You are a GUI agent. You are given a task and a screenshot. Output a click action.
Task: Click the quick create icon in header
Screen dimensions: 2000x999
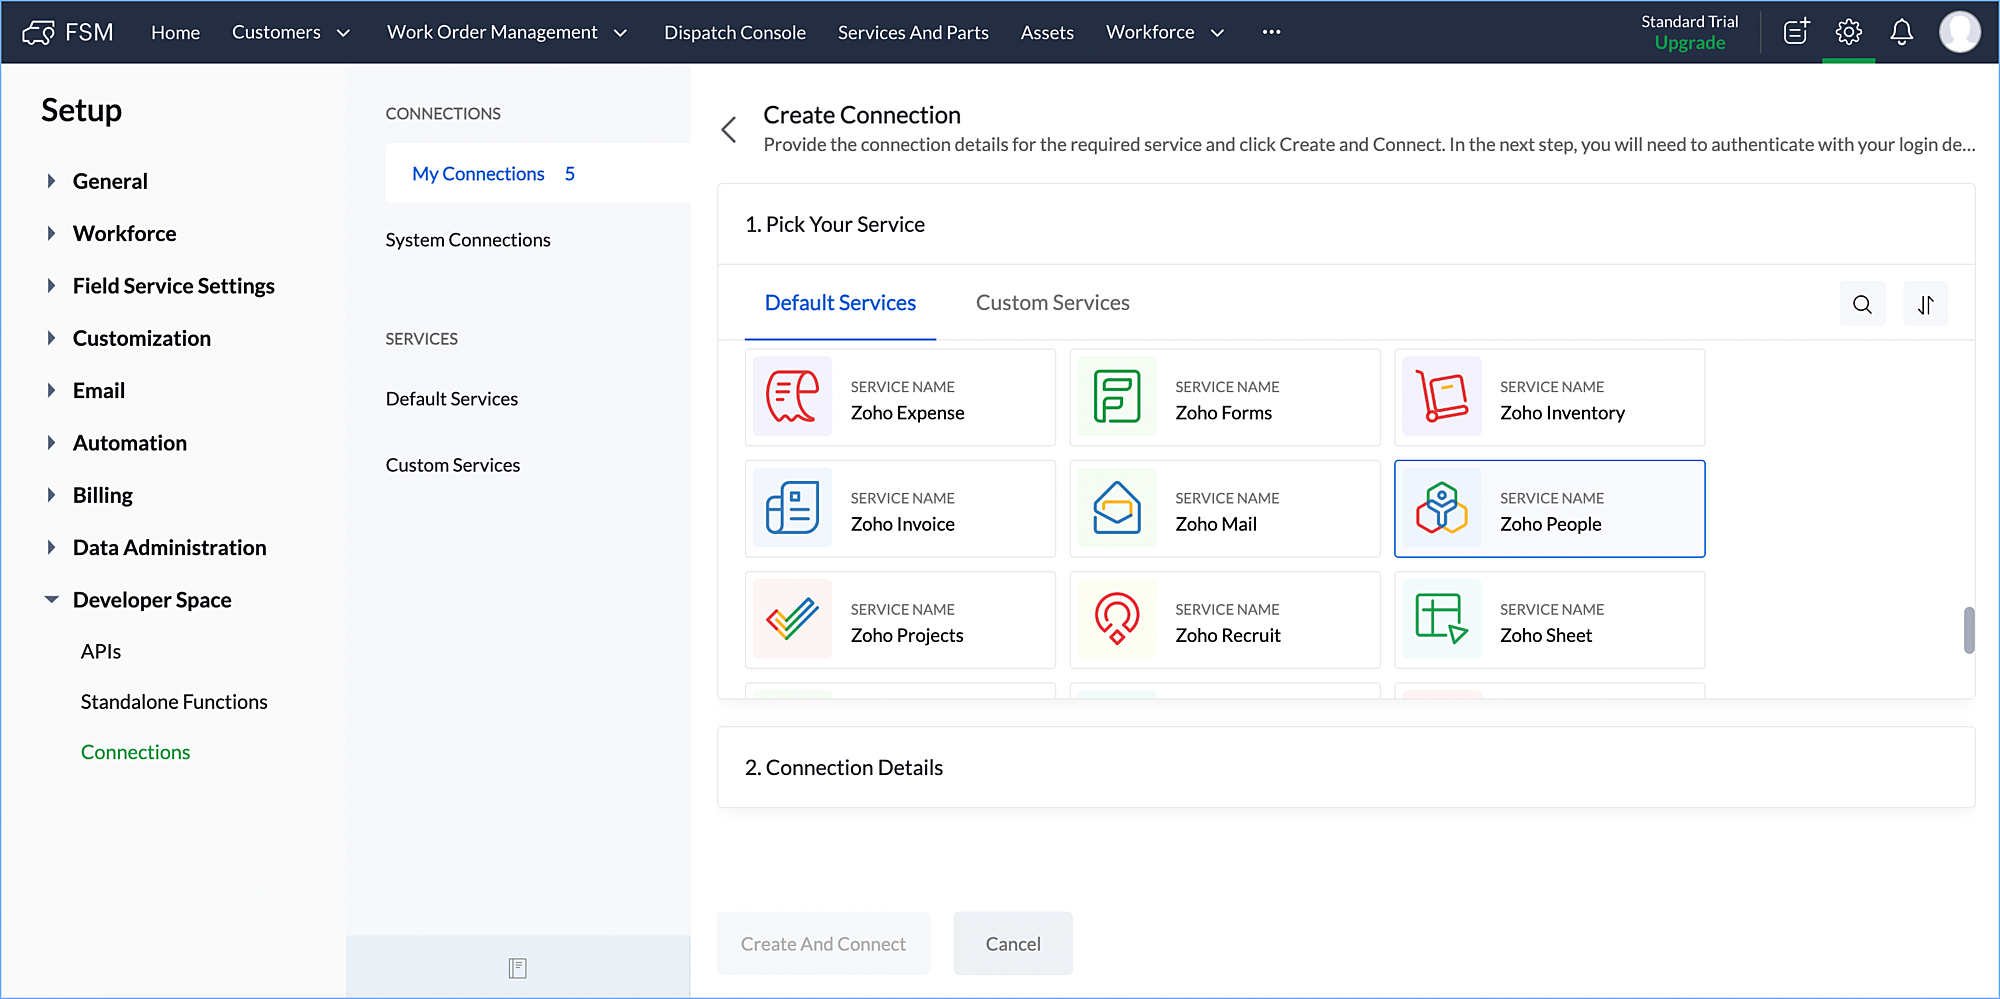coord(1796,32)
